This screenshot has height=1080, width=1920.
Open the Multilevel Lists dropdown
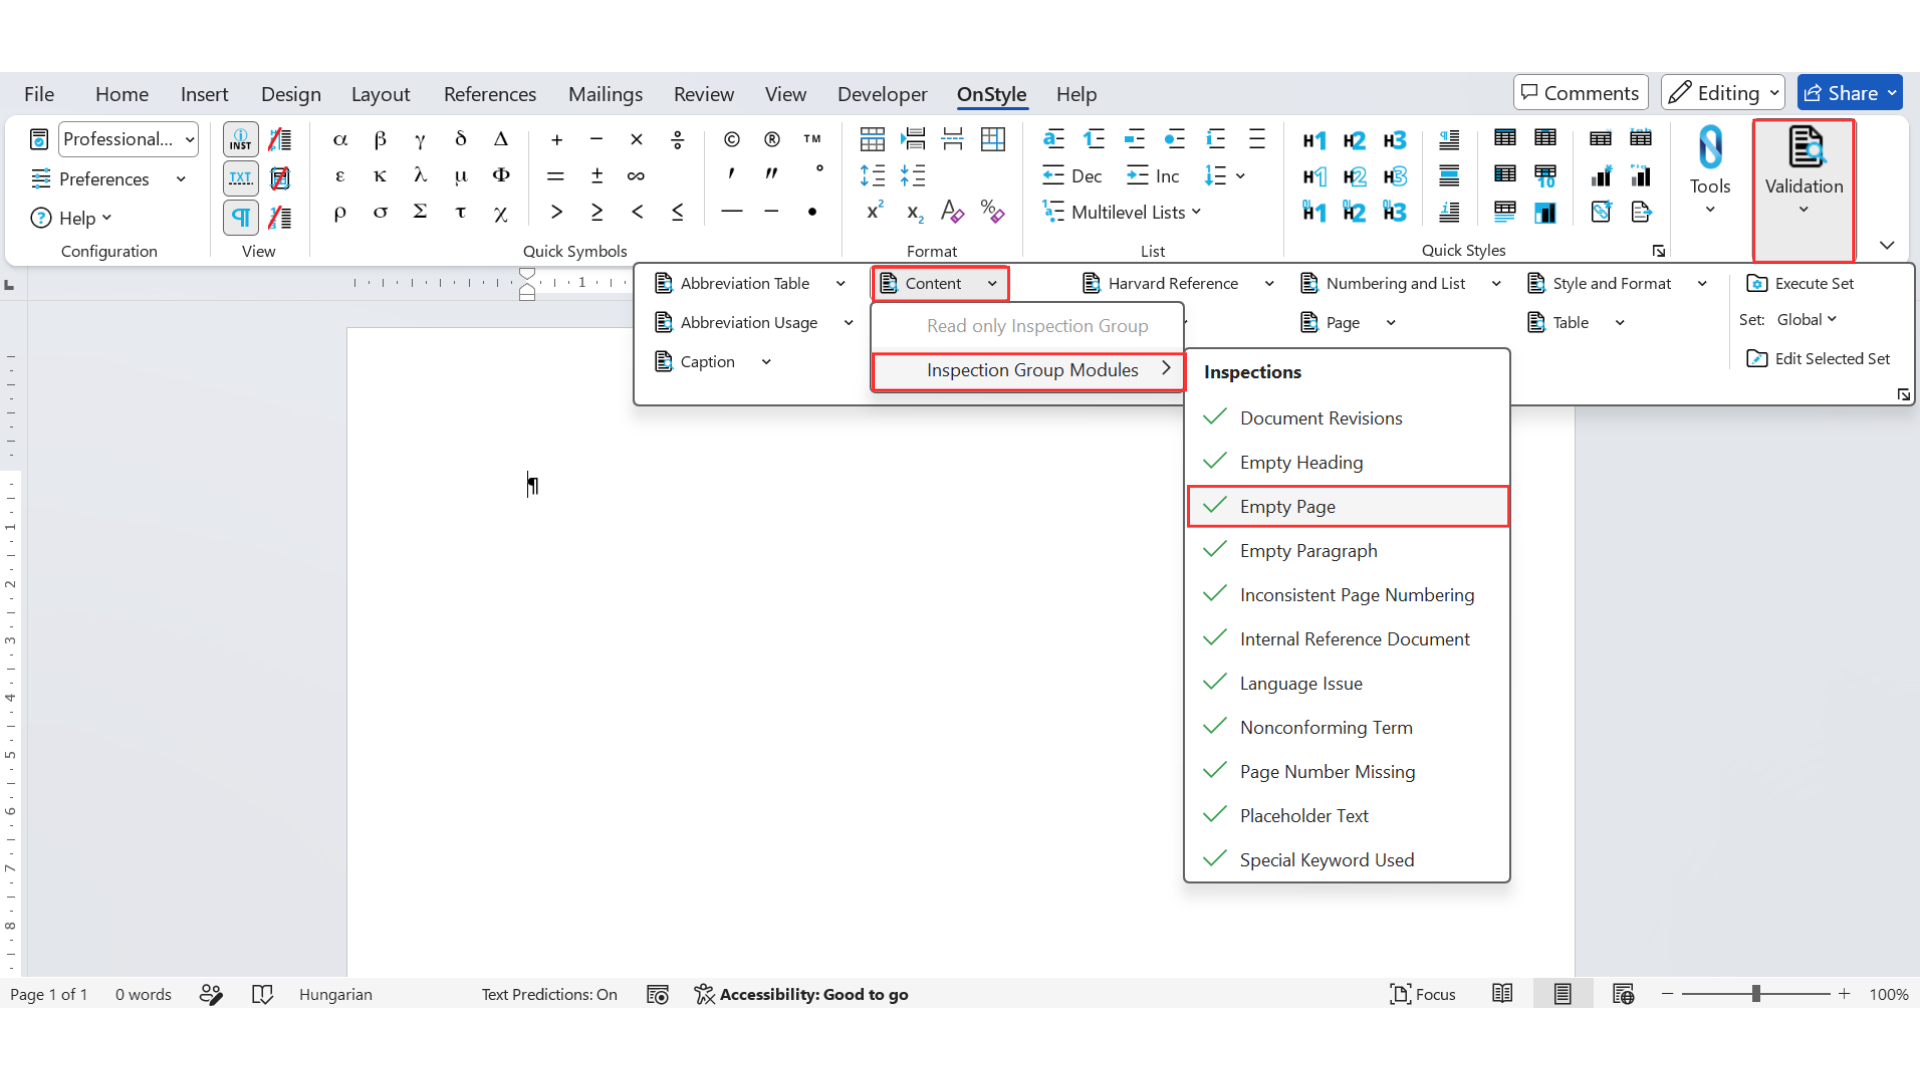[1122, 212]
